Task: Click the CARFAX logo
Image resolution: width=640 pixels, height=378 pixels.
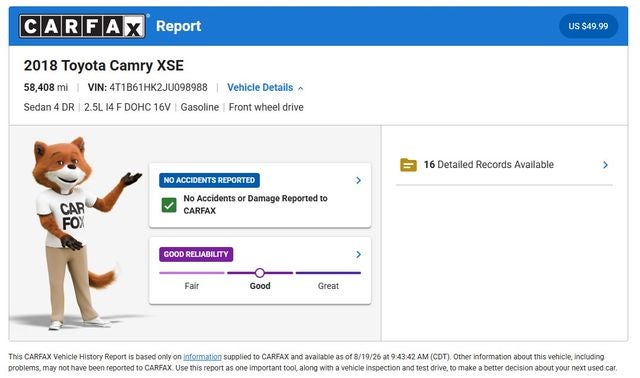Action: 82,26
